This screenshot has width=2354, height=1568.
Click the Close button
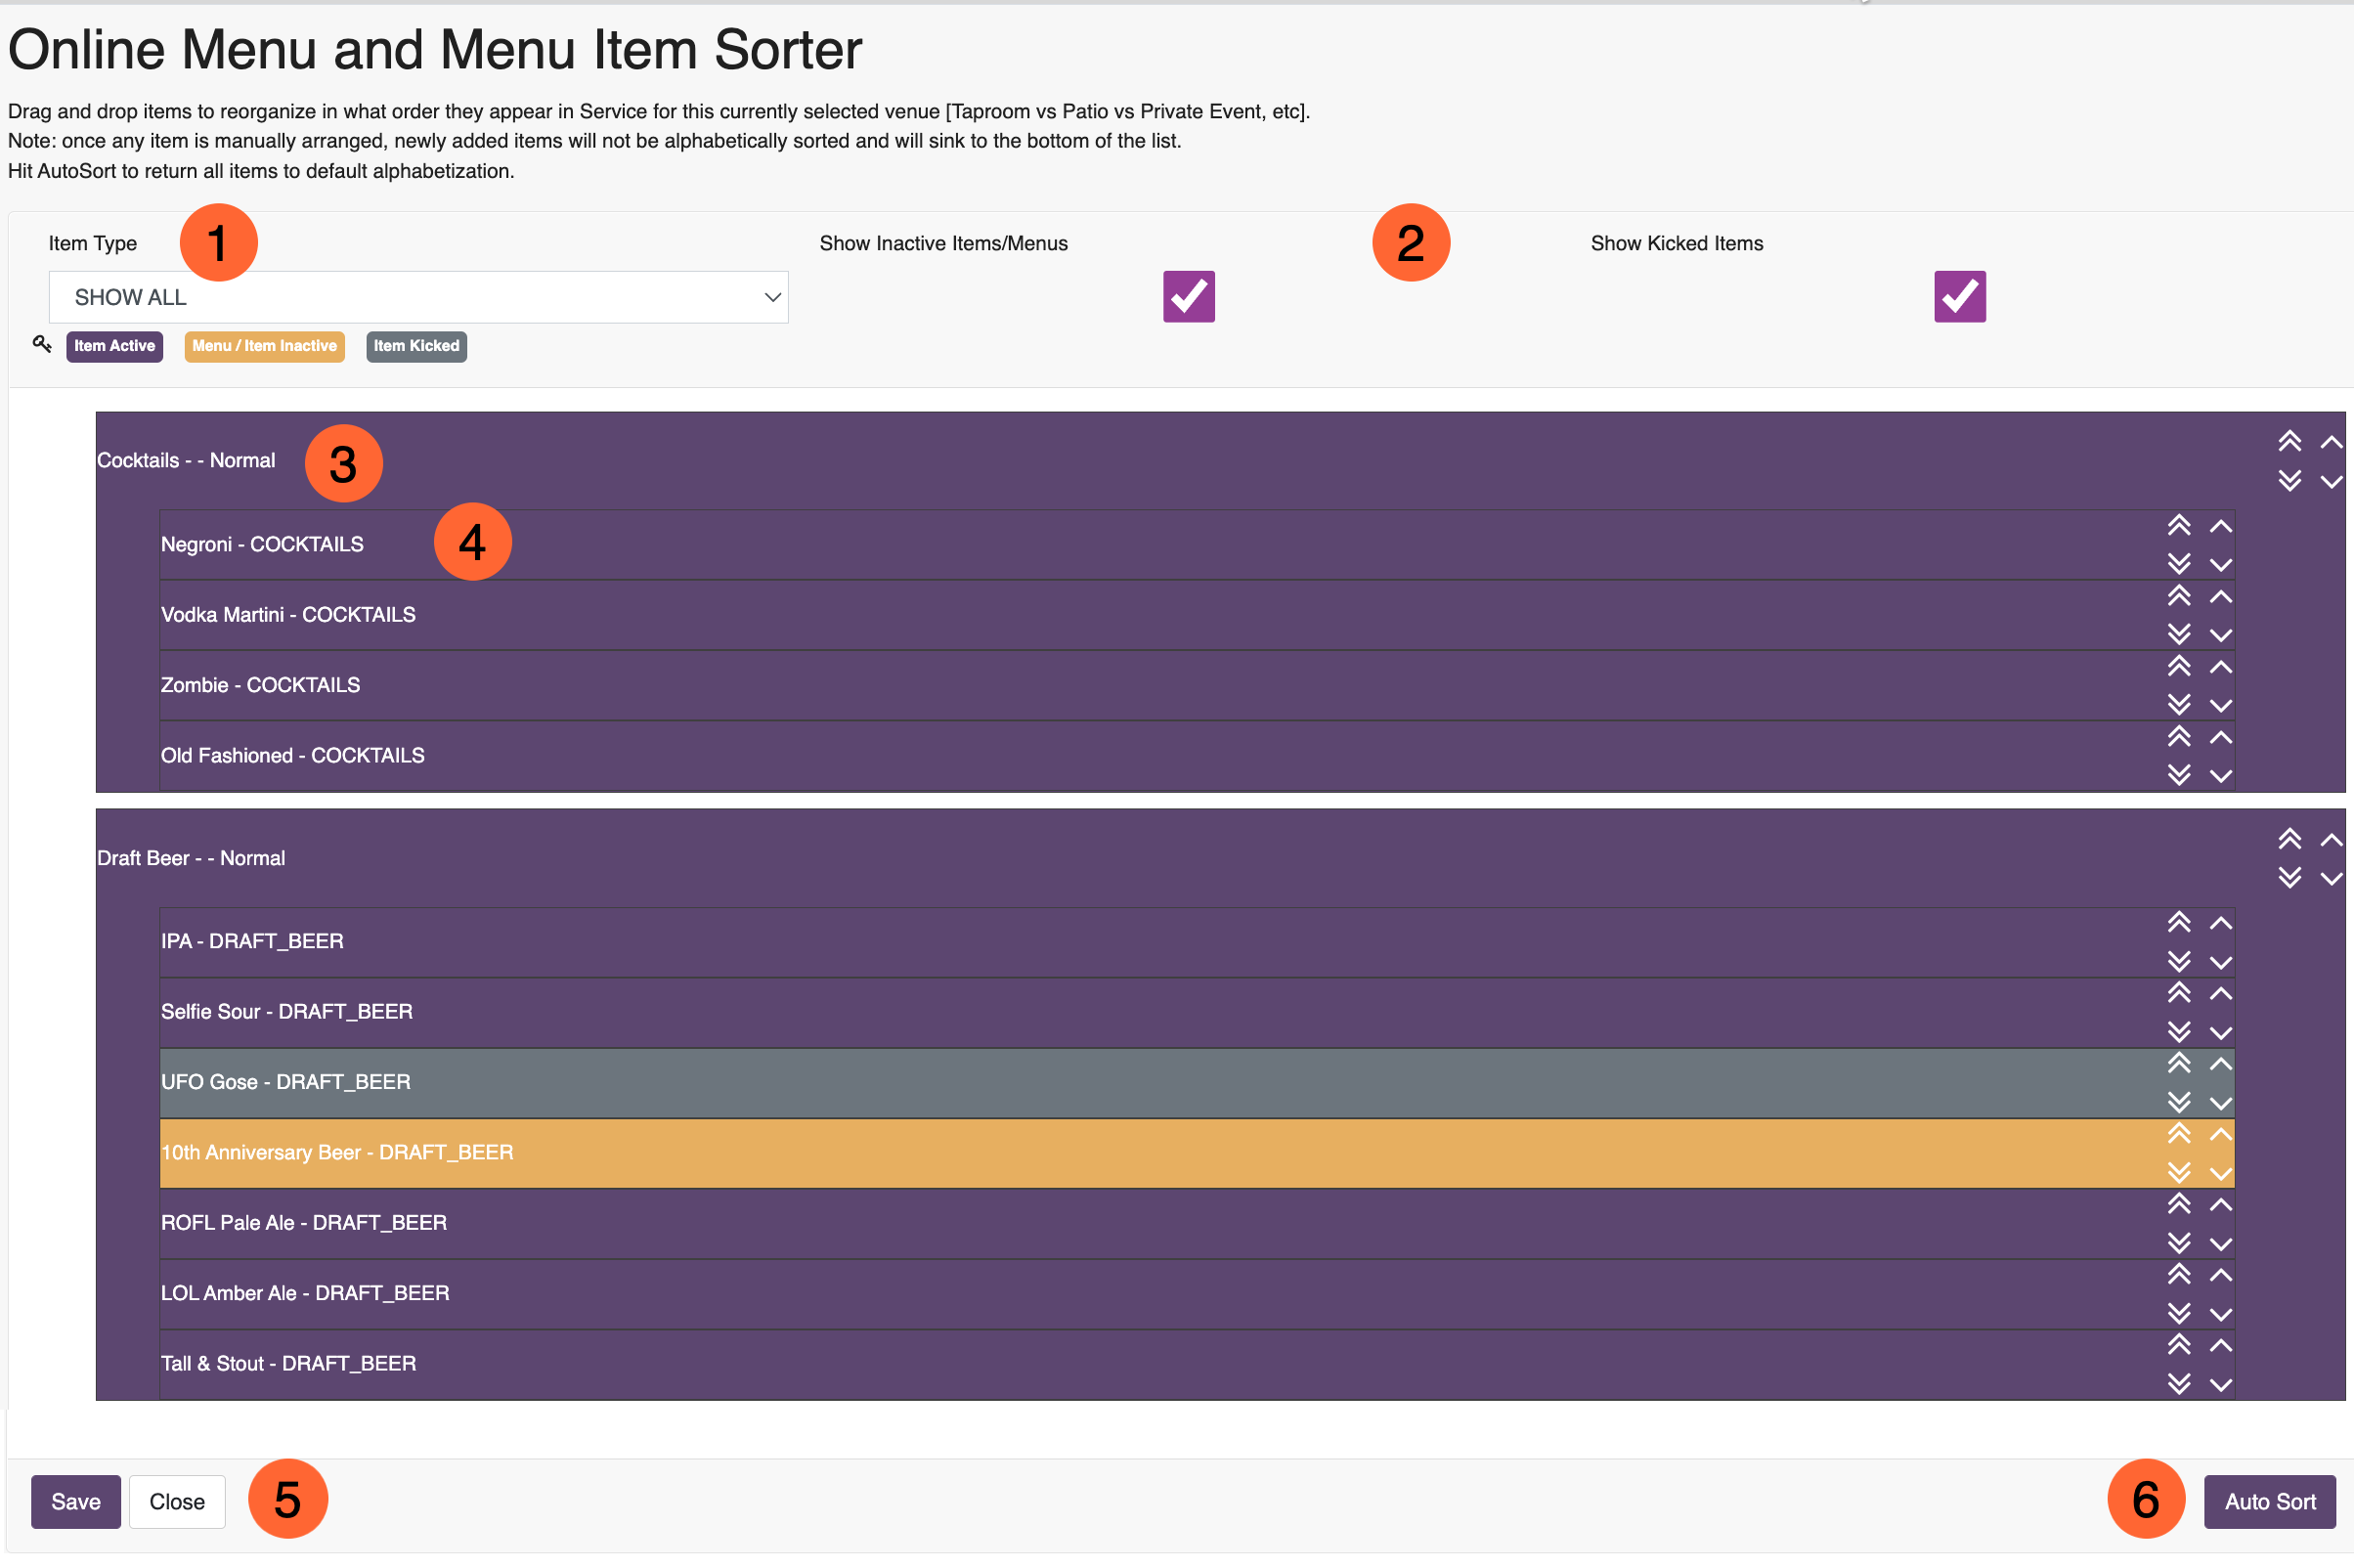pos(177,1501)
